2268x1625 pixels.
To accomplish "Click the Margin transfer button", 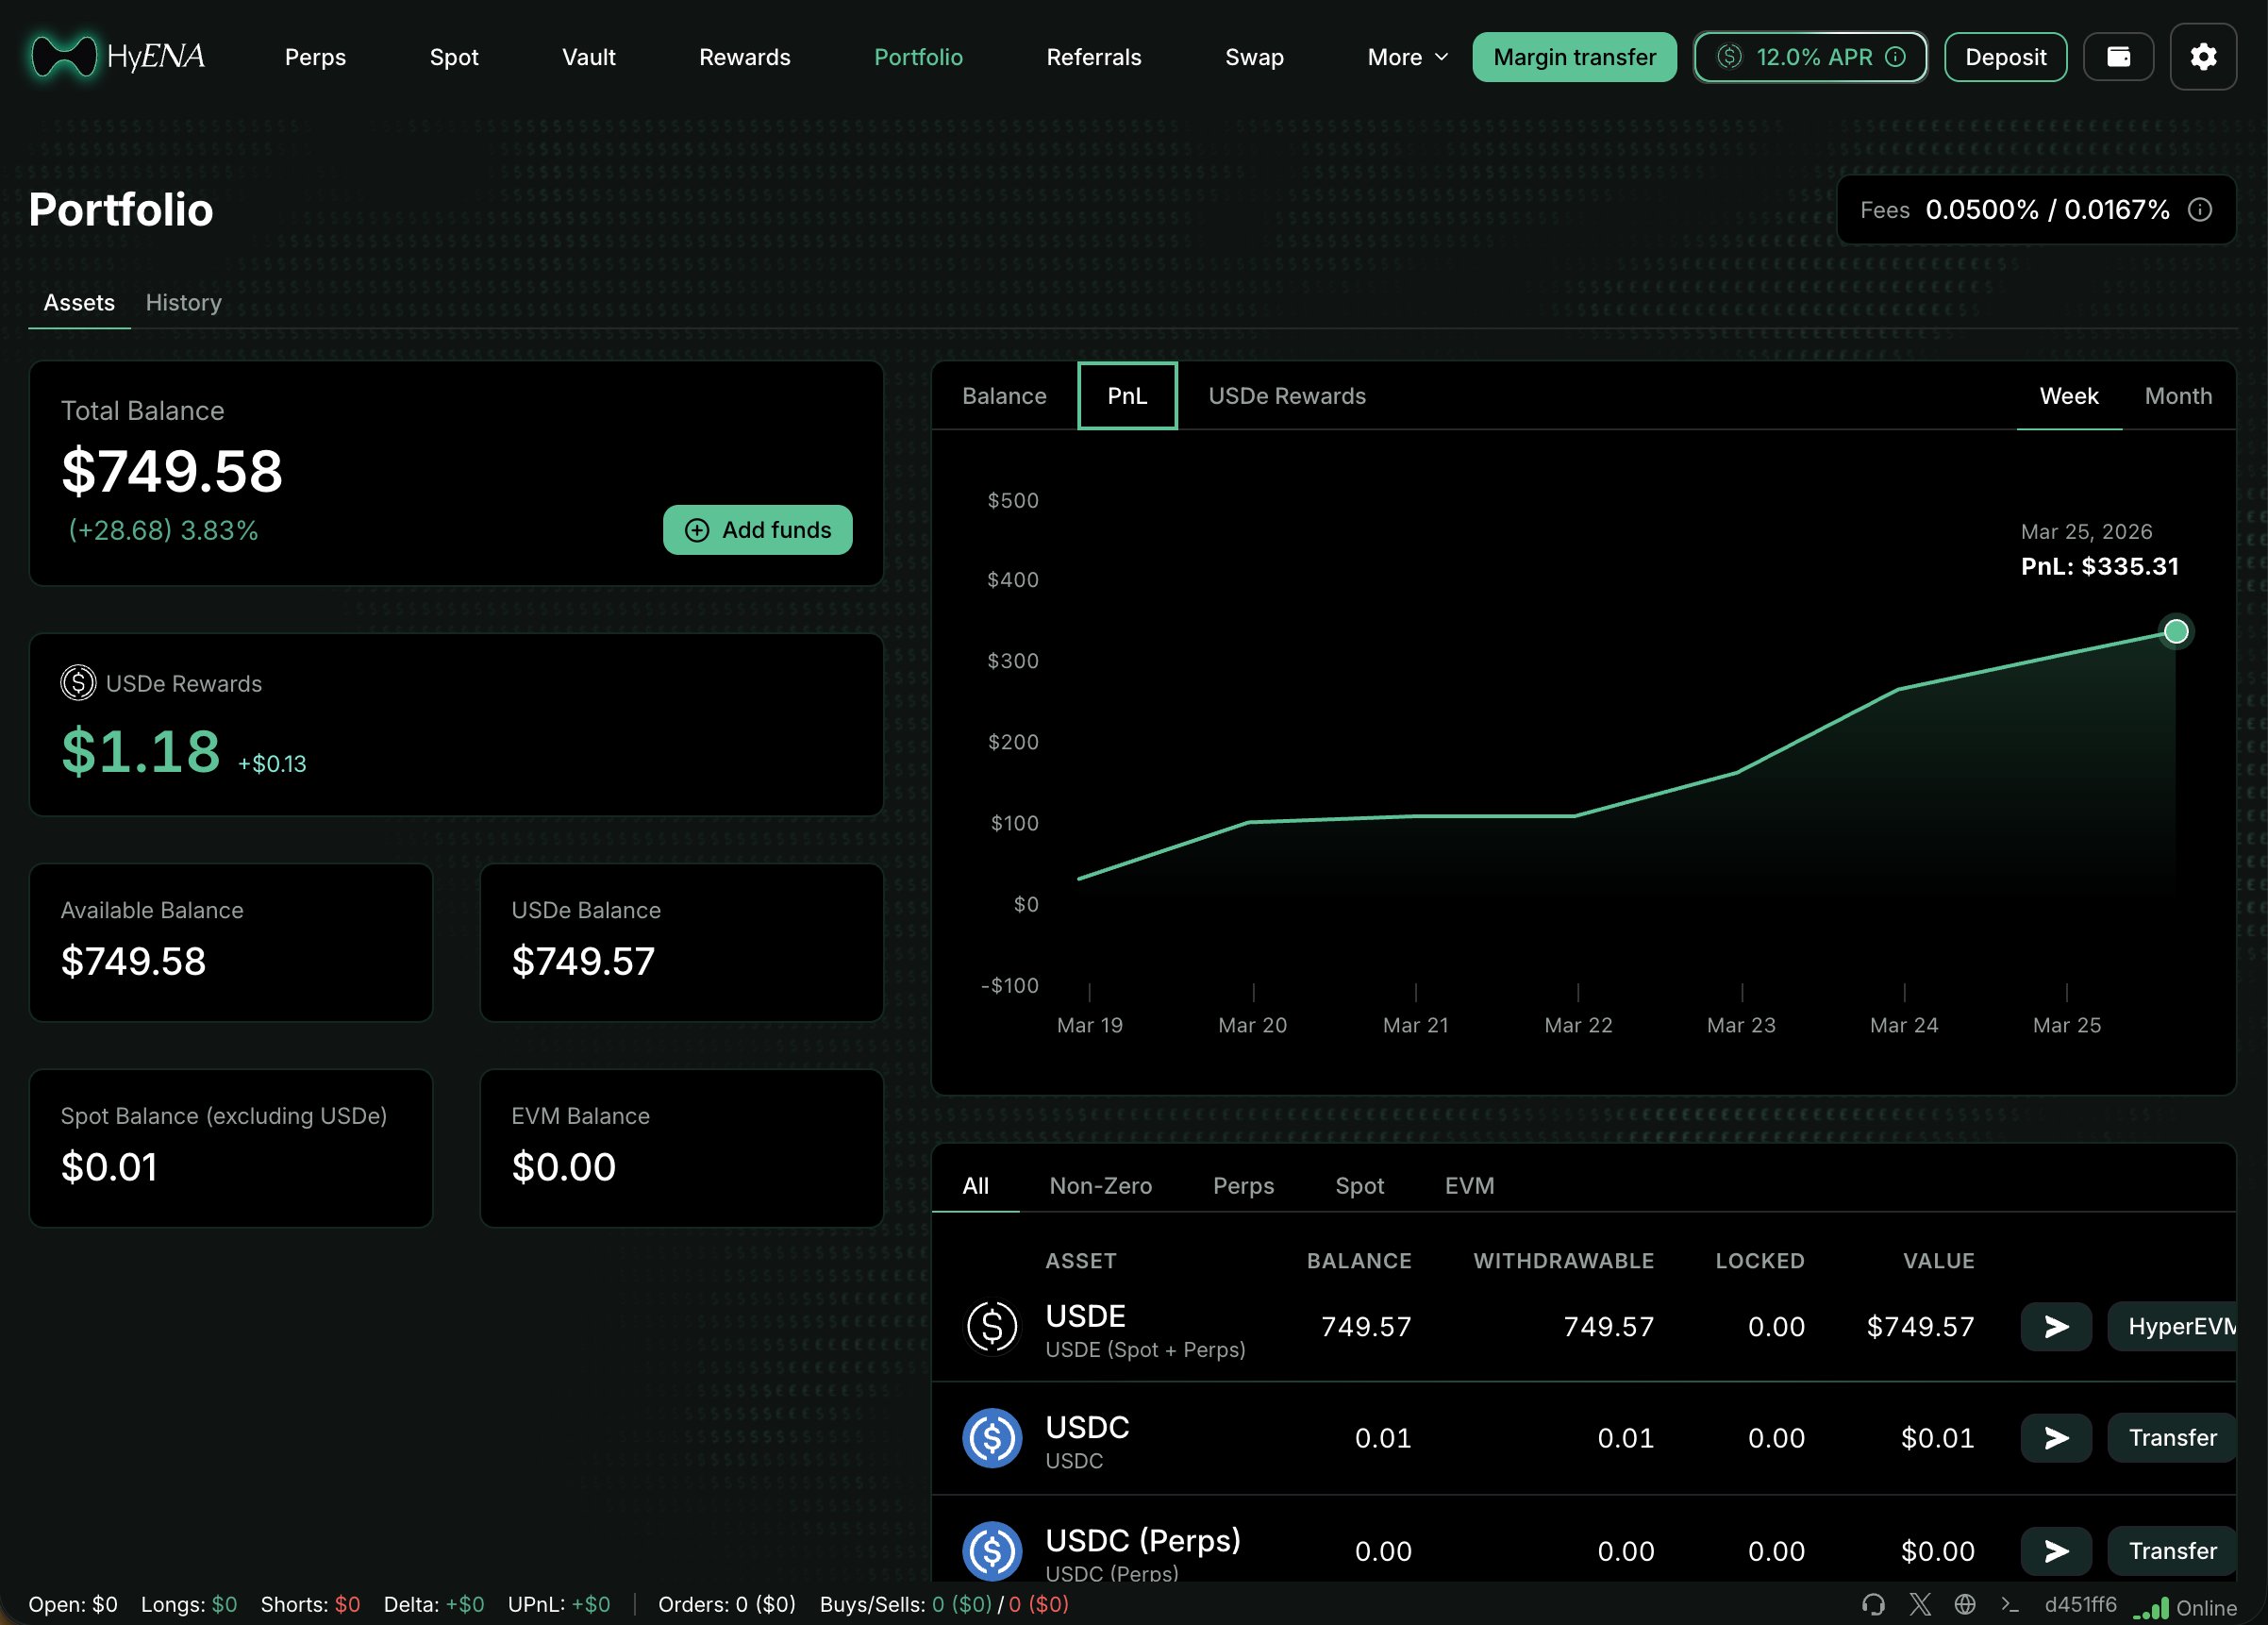I will point(1573,57).
